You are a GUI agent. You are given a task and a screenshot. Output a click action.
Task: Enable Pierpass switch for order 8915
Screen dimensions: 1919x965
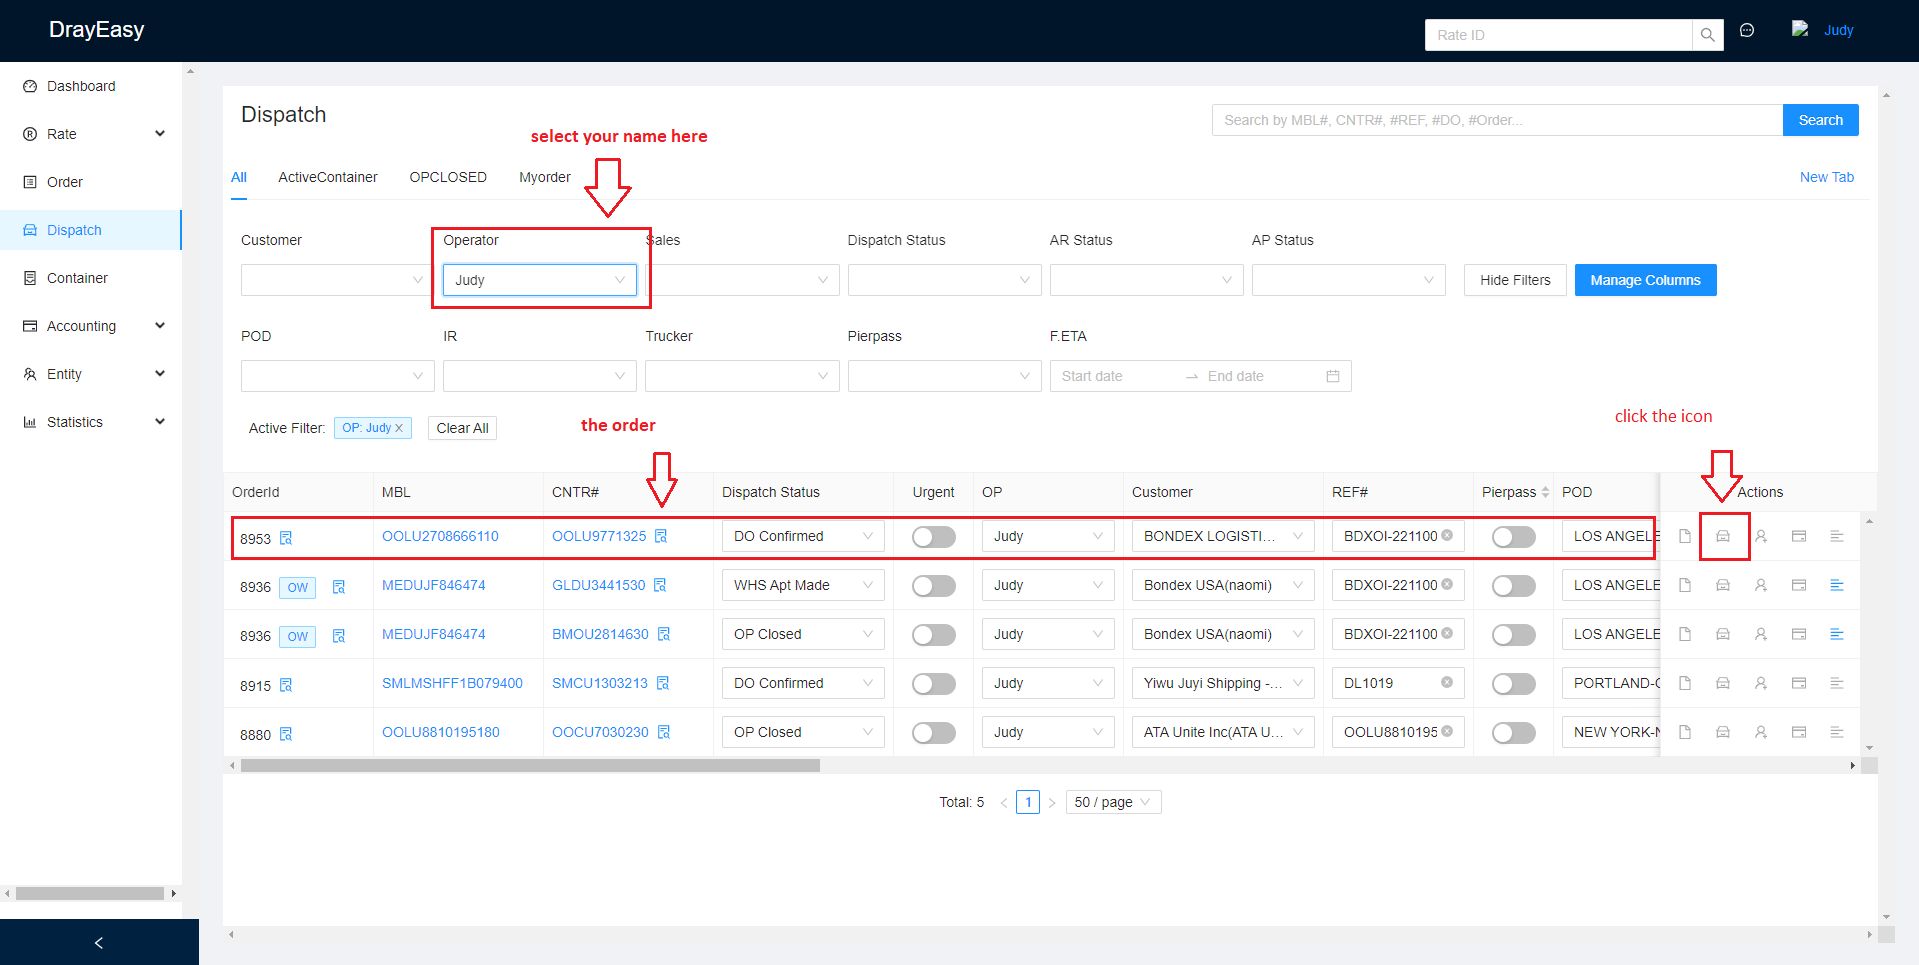1513,684
